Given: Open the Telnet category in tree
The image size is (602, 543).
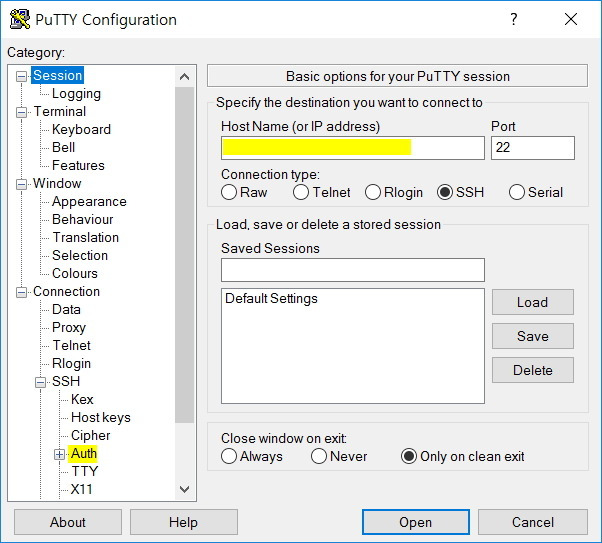Looking at the screenshot, I should pyautogui.click(x=71, y=346).
